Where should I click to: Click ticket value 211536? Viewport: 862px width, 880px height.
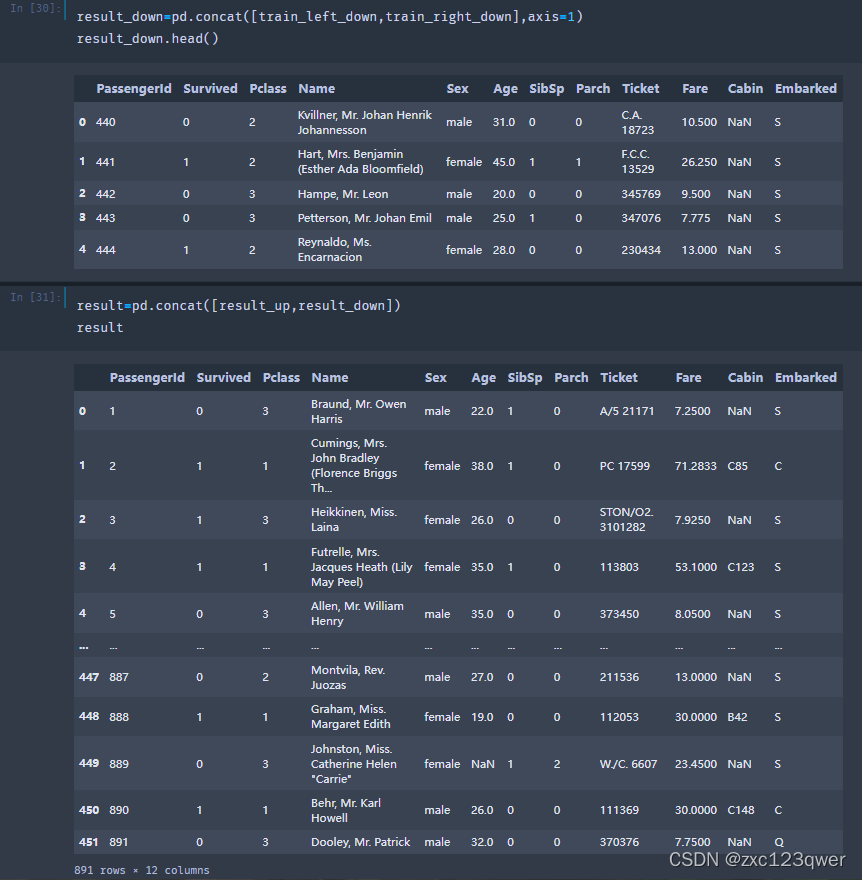coord(619,677)
